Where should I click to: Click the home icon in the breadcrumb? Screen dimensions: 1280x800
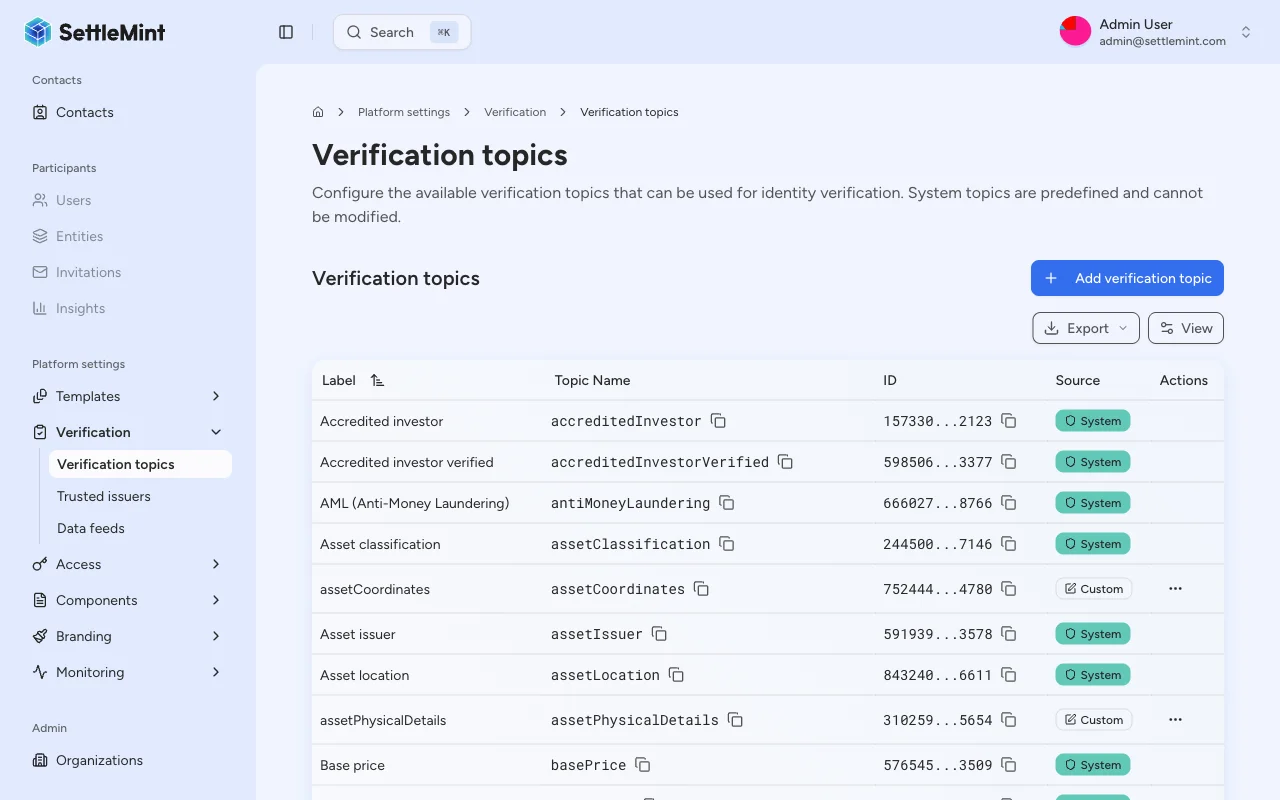tap(317, 111)
